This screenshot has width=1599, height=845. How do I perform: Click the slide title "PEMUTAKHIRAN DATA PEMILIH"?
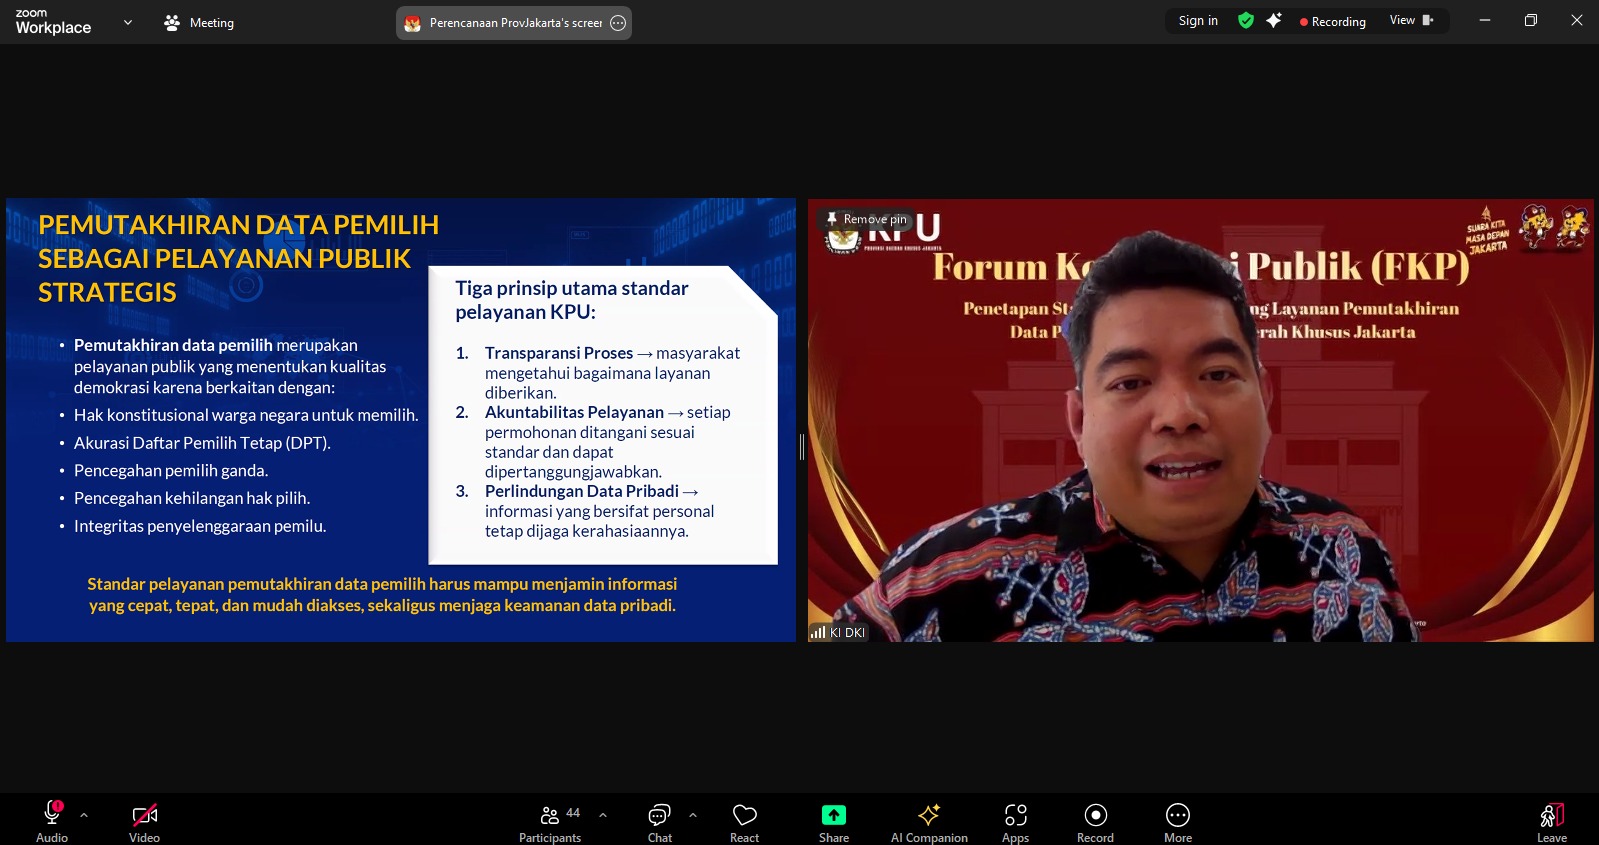(x=238, y=225)
